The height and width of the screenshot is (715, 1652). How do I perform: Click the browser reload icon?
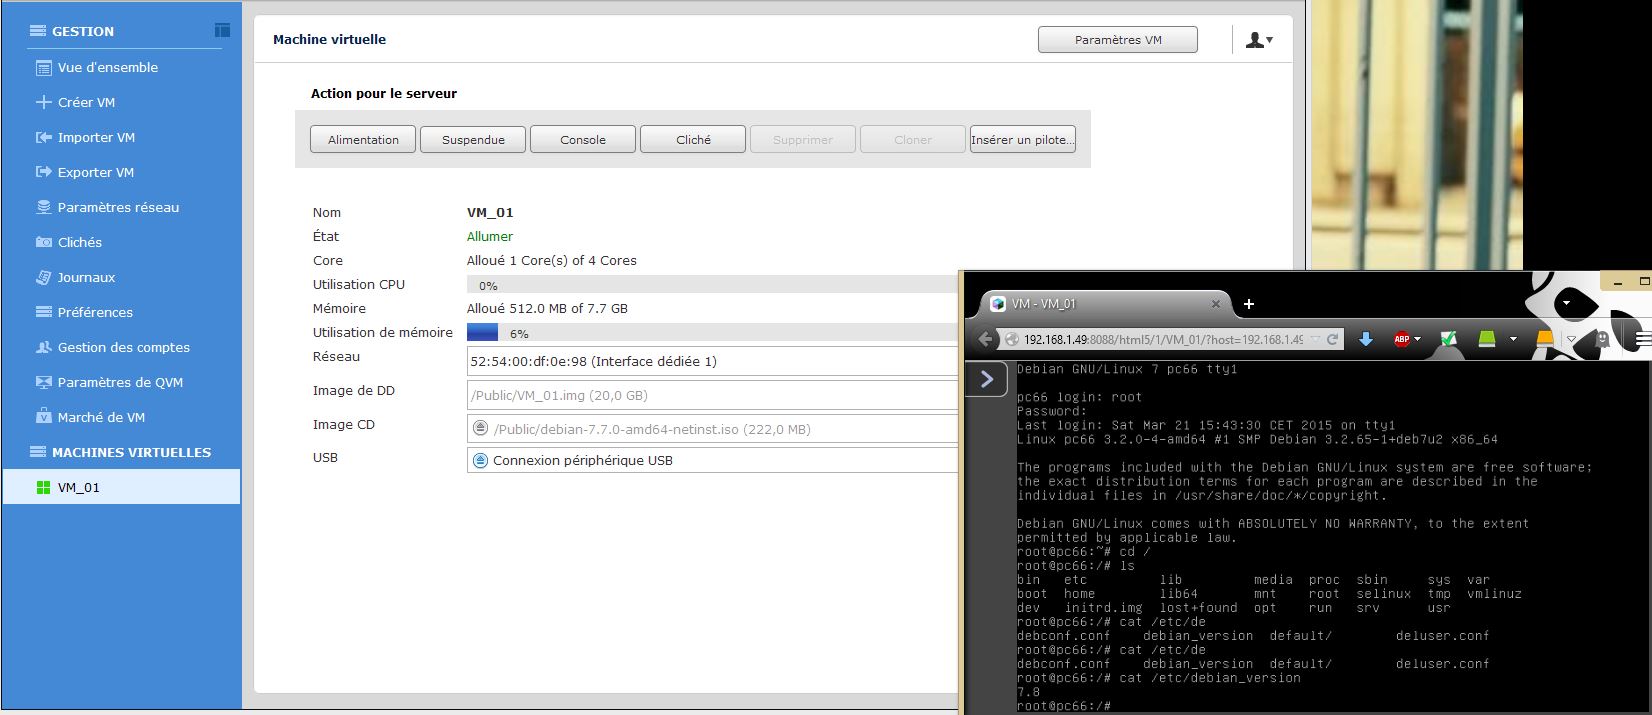(x=1332, y=340)
